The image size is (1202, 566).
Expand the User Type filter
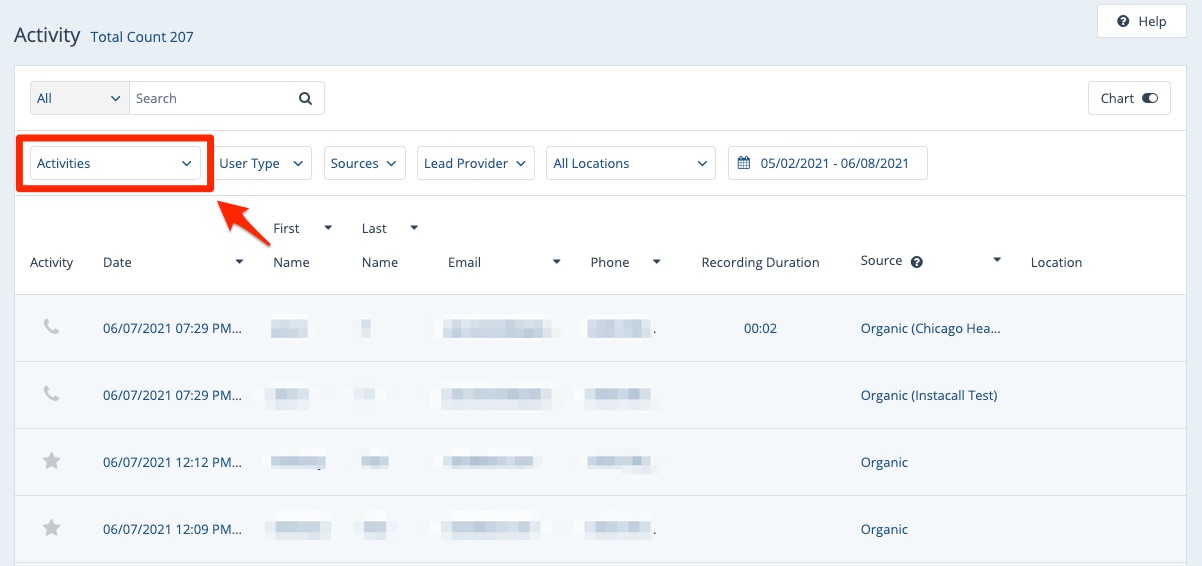[x=264, y=163]
